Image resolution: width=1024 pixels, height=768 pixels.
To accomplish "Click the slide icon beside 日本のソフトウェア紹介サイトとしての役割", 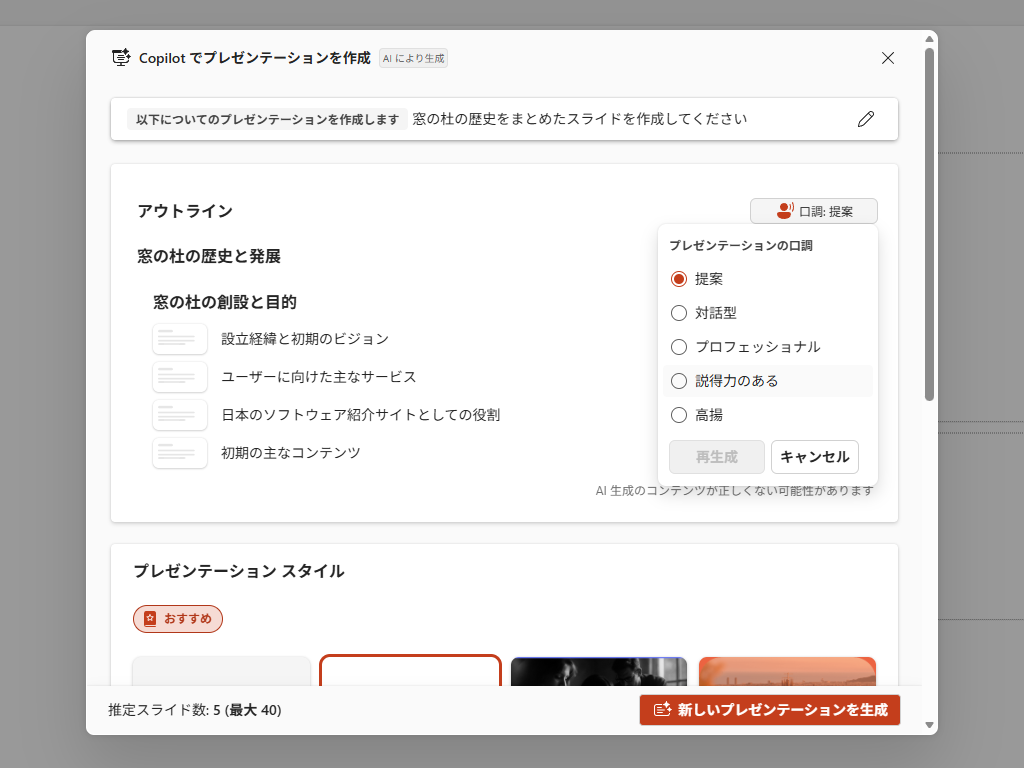I will pos(180,414).
